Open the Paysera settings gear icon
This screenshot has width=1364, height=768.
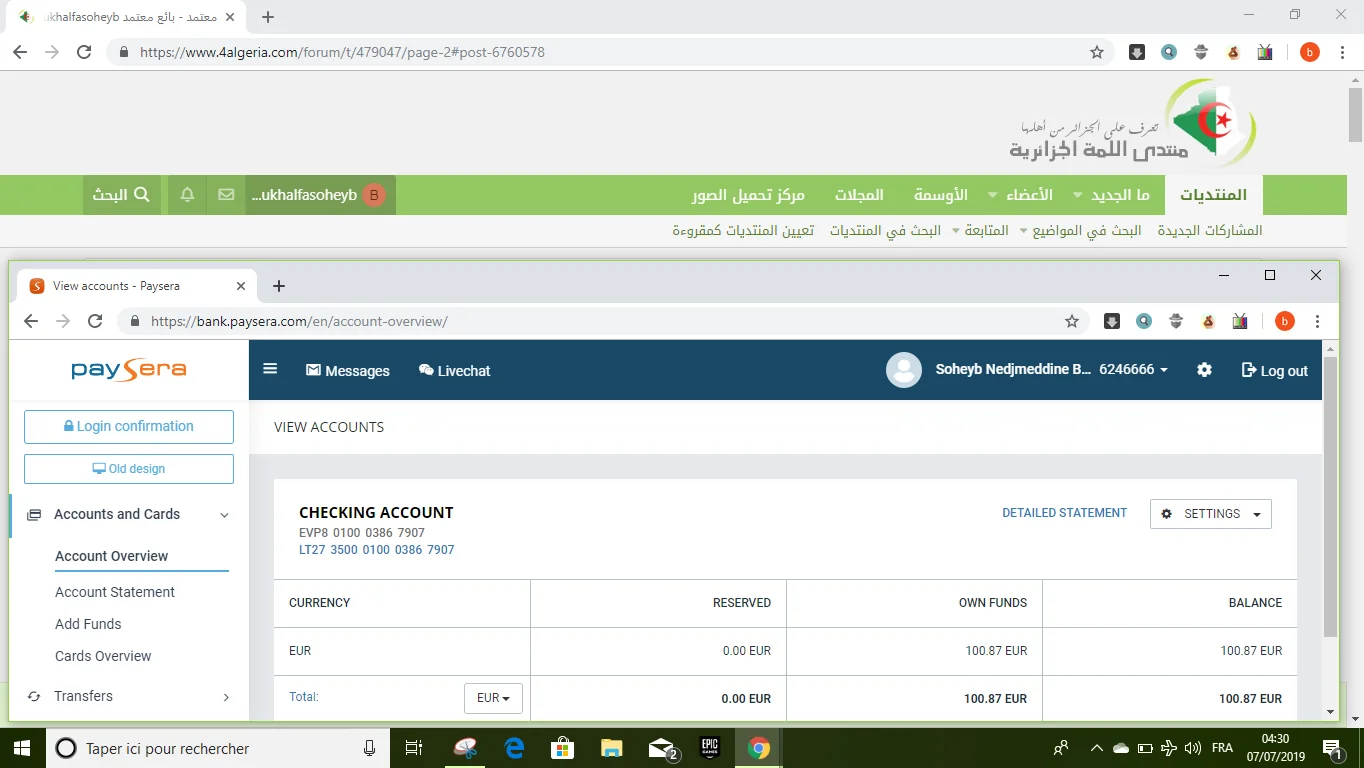tap(1204, 370)
